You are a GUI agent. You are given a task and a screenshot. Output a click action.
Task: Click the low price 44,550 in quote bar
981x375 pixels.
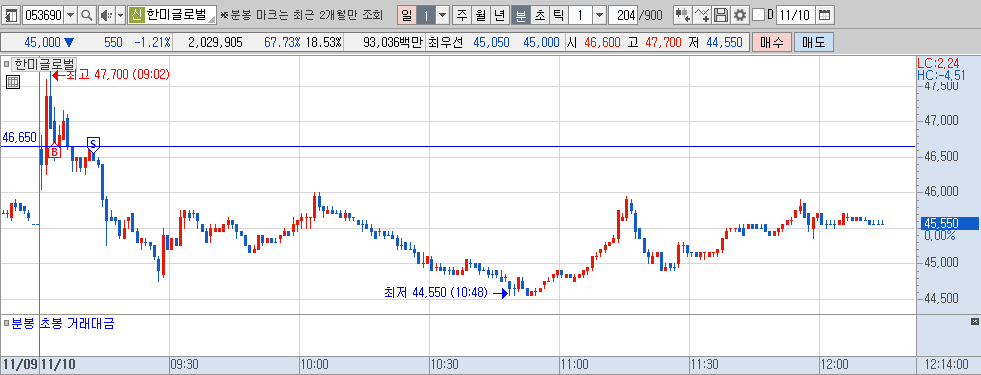click(724, 43)
